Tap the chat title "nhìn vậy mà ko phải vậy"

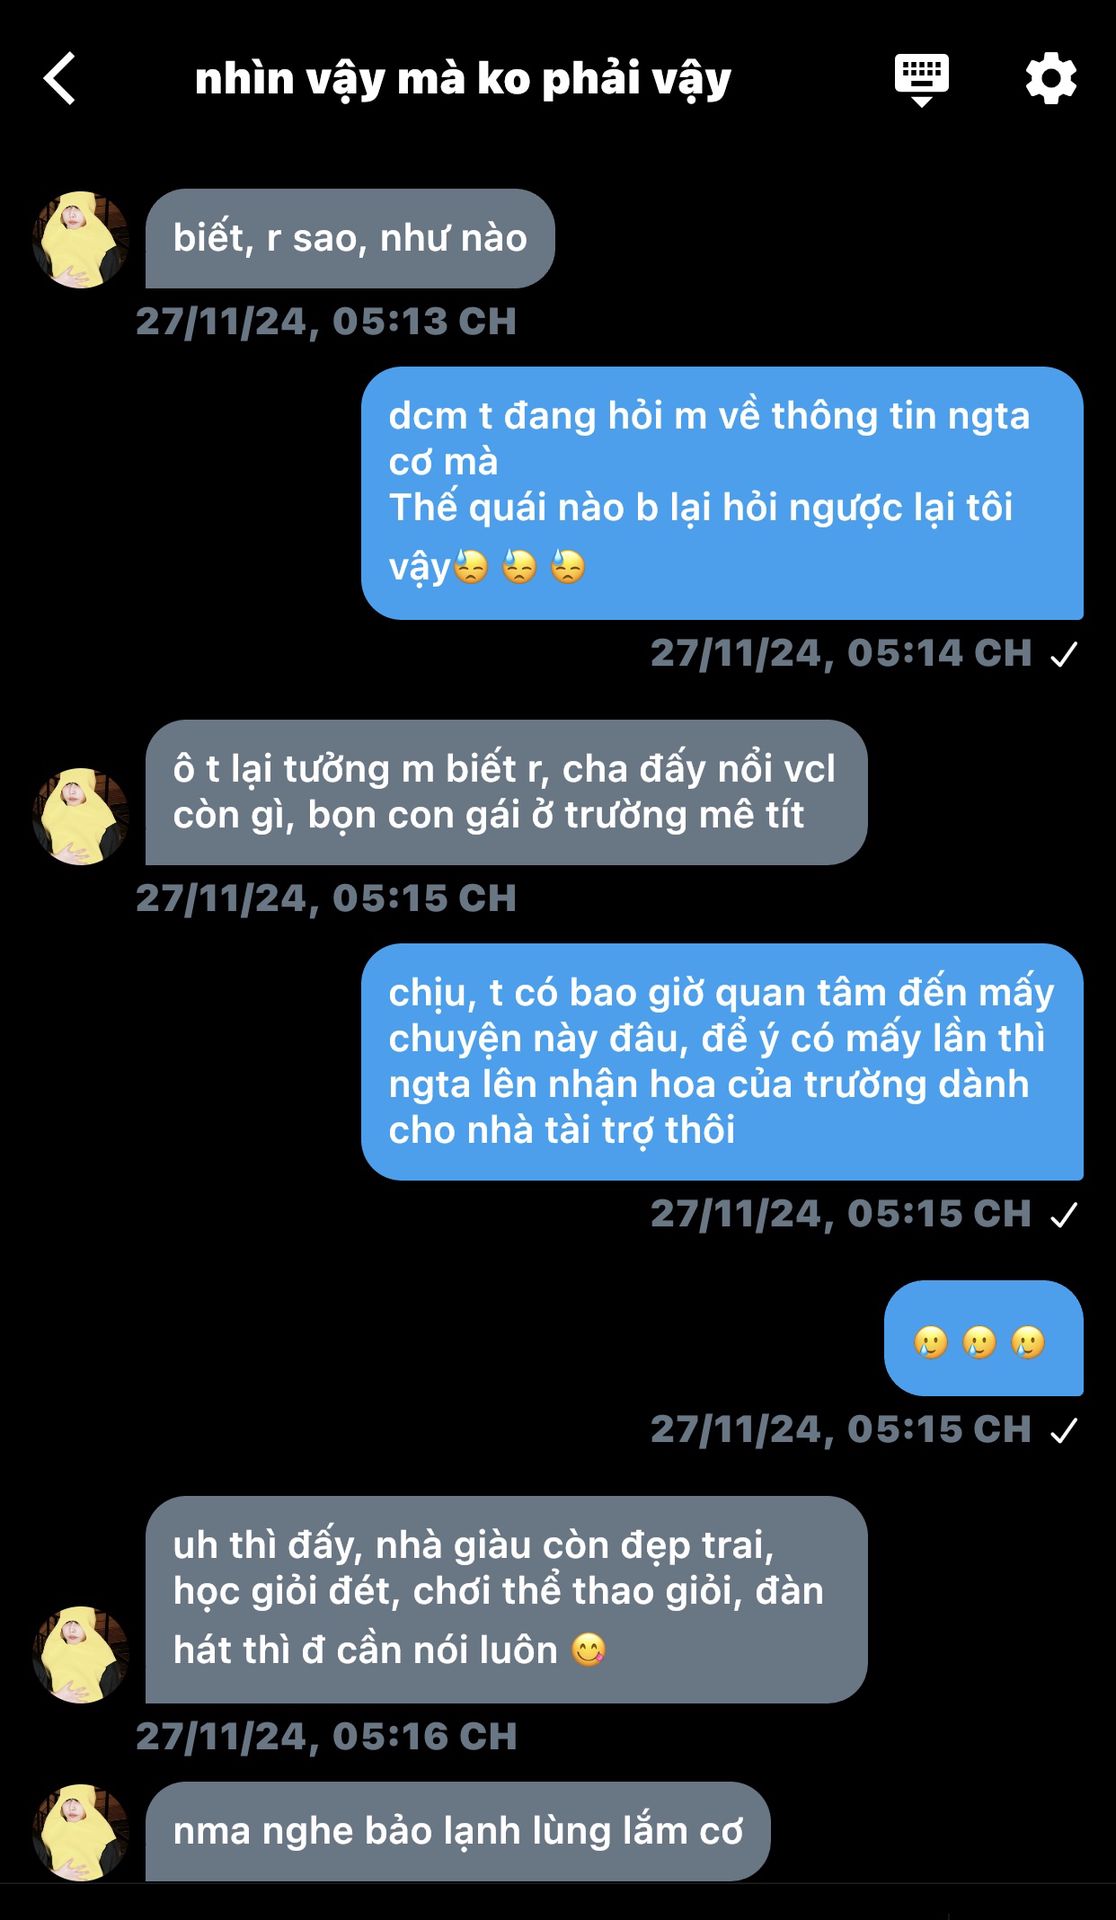coord(463,79)
